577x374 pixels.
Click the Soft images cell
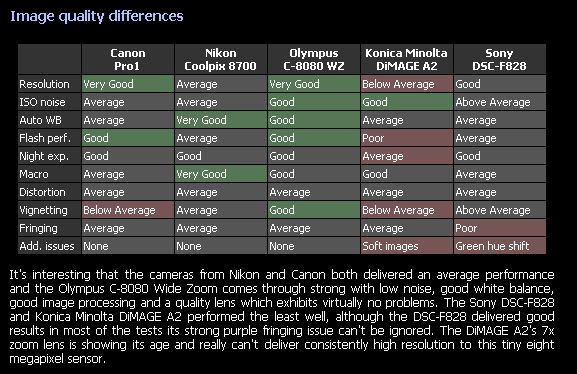(x=407, y=246)
